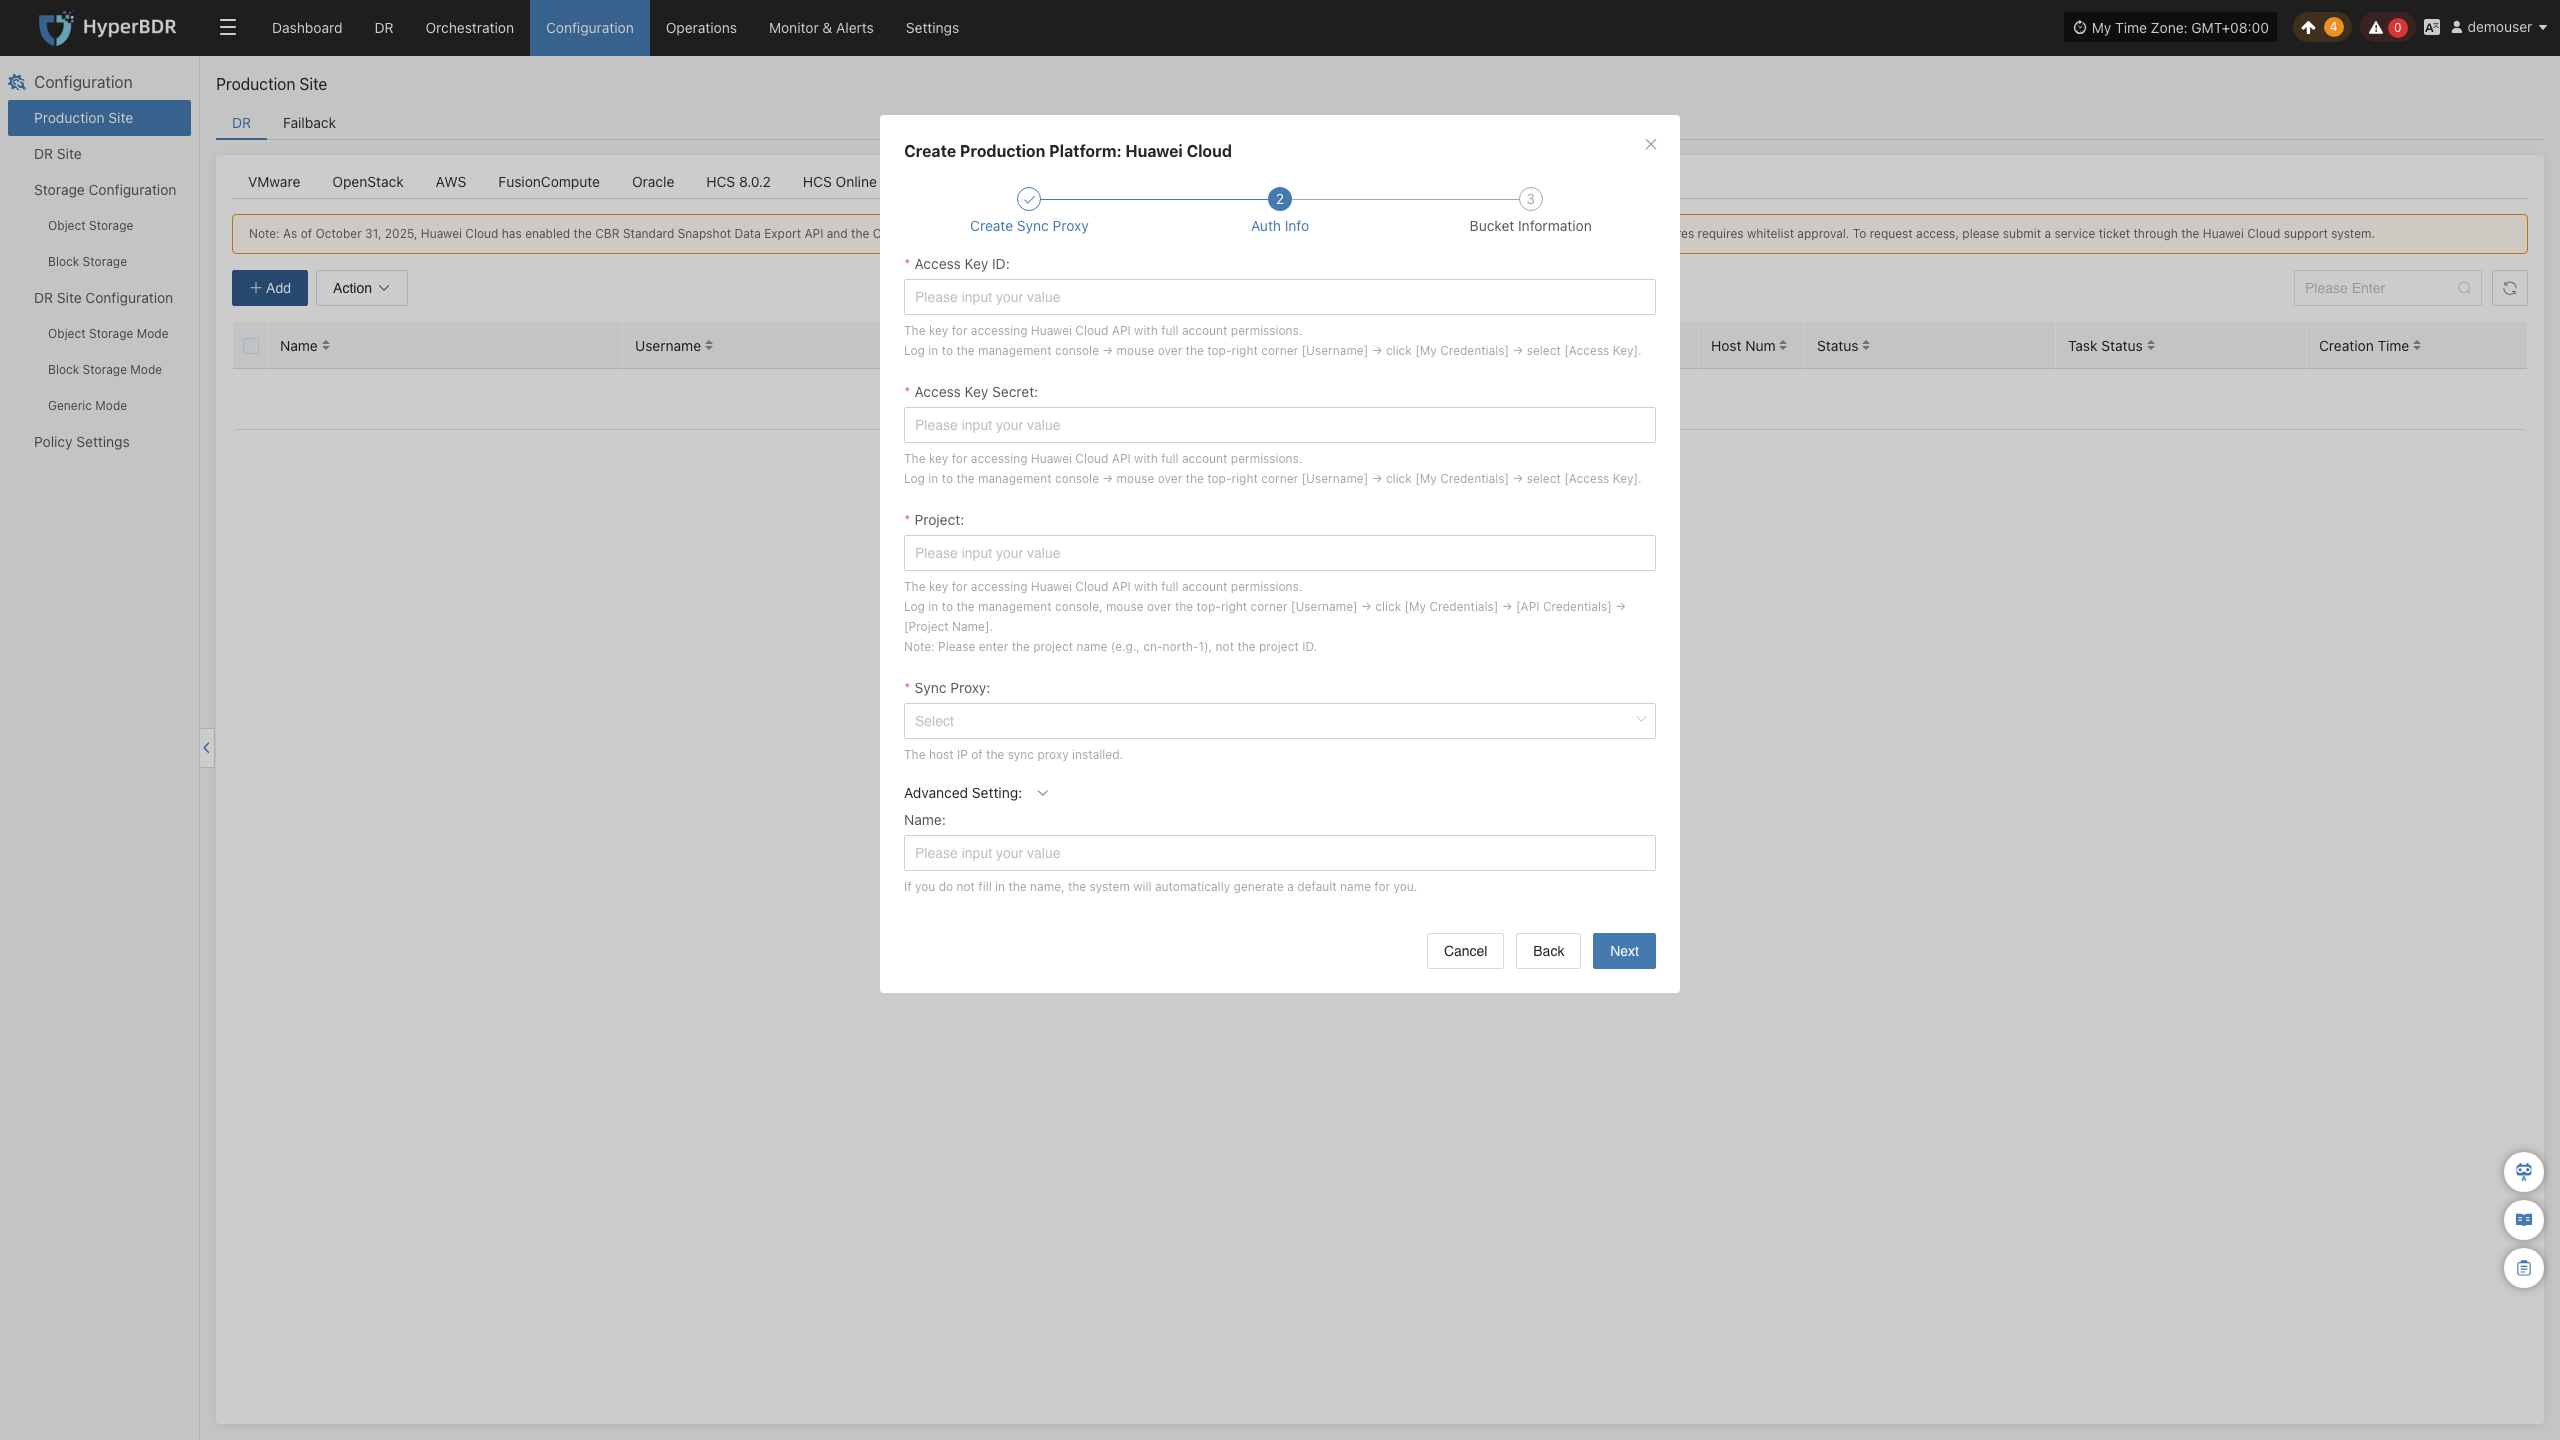The image size is (2560, 1440).
Task: Switch to the DR tab under Production Site
Action: coord(242,123)
